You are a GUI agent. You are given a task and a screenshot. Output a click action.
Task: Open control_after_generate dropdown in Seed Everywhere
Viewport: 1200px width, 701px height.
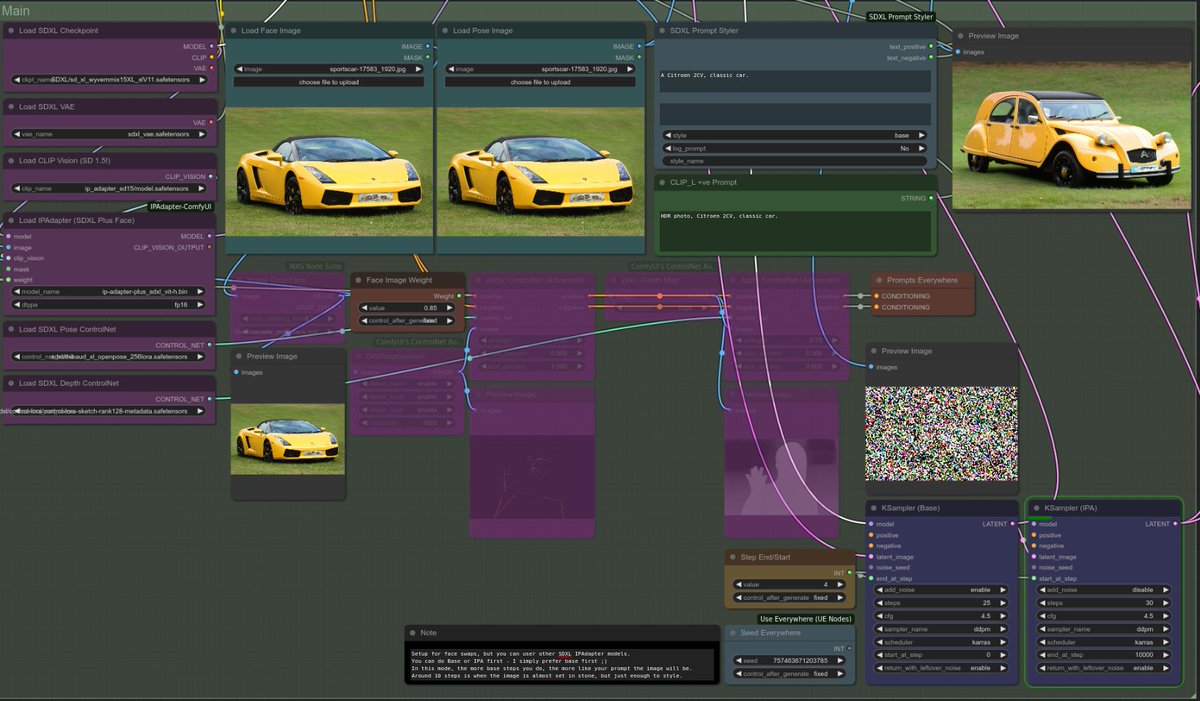point(791,674)
